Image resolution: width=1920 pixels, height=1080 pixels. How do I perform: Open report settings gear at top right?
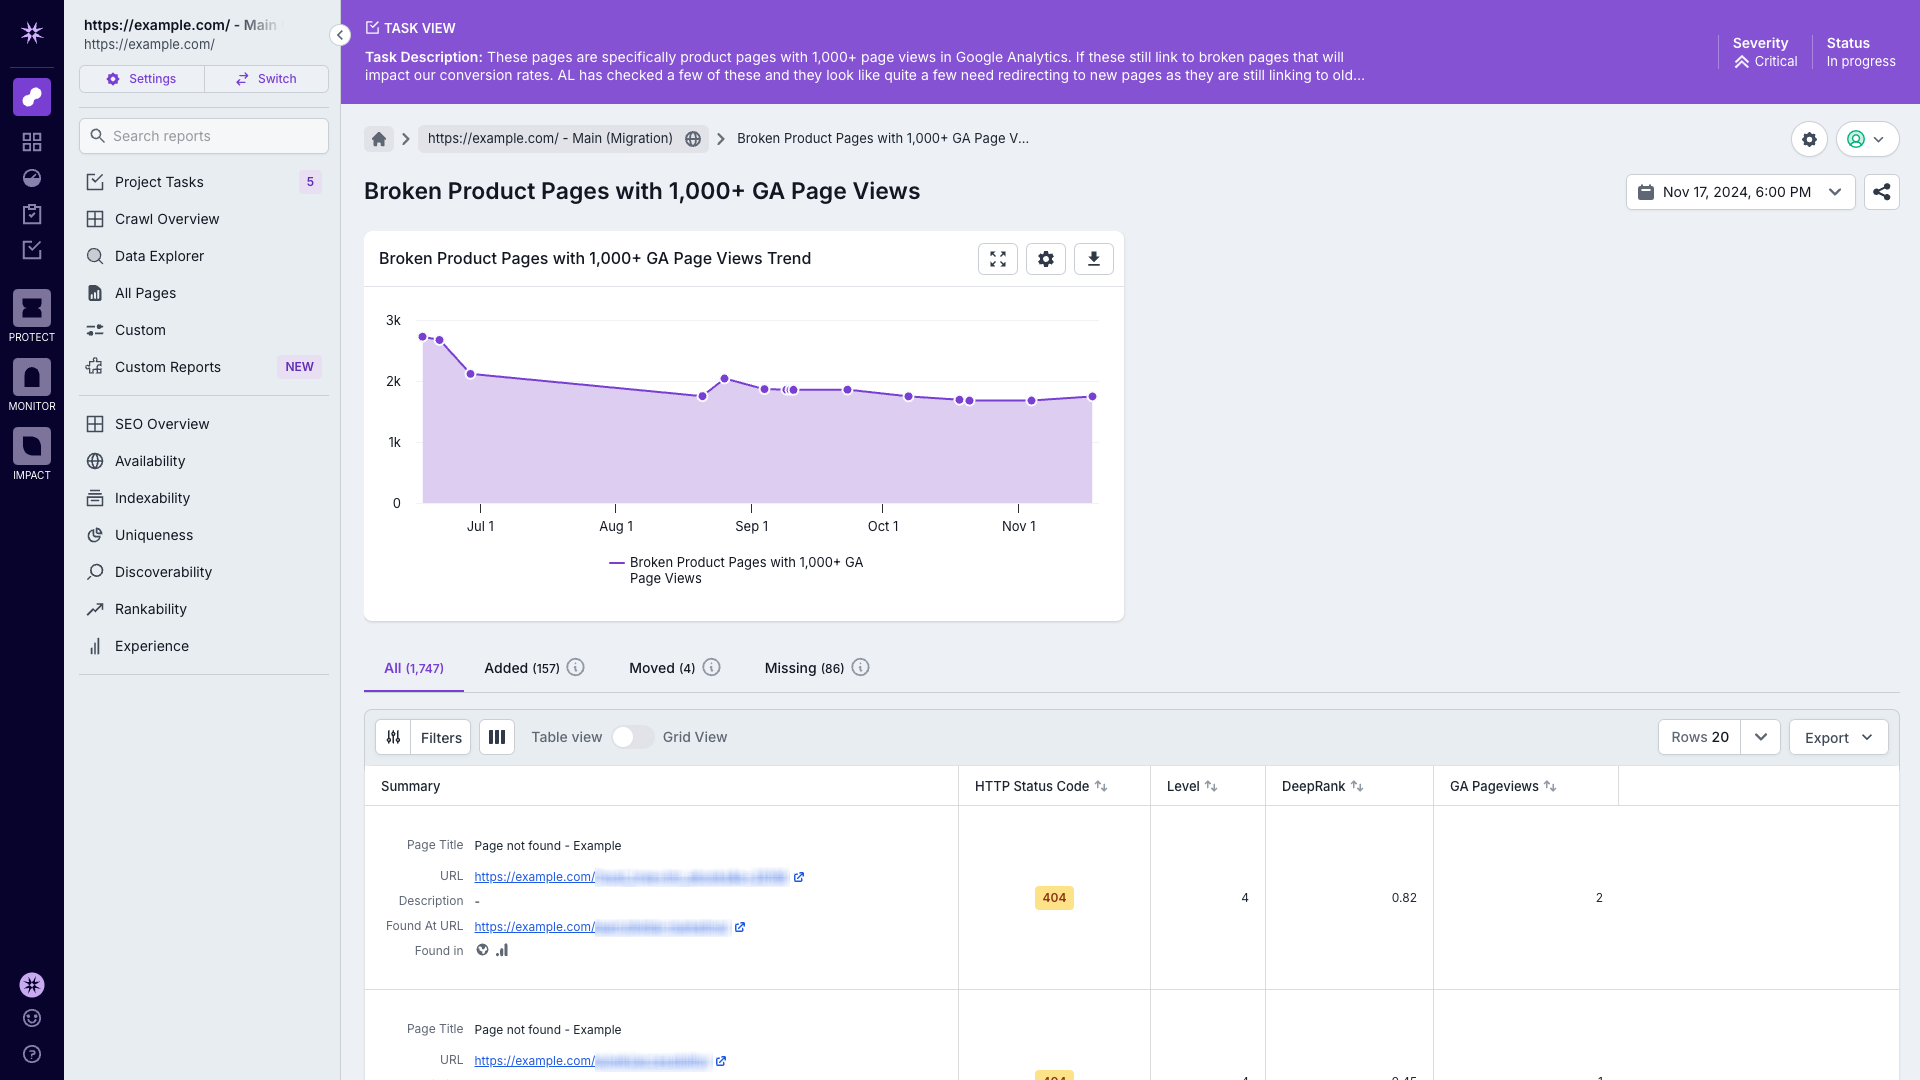(1809, 139)
